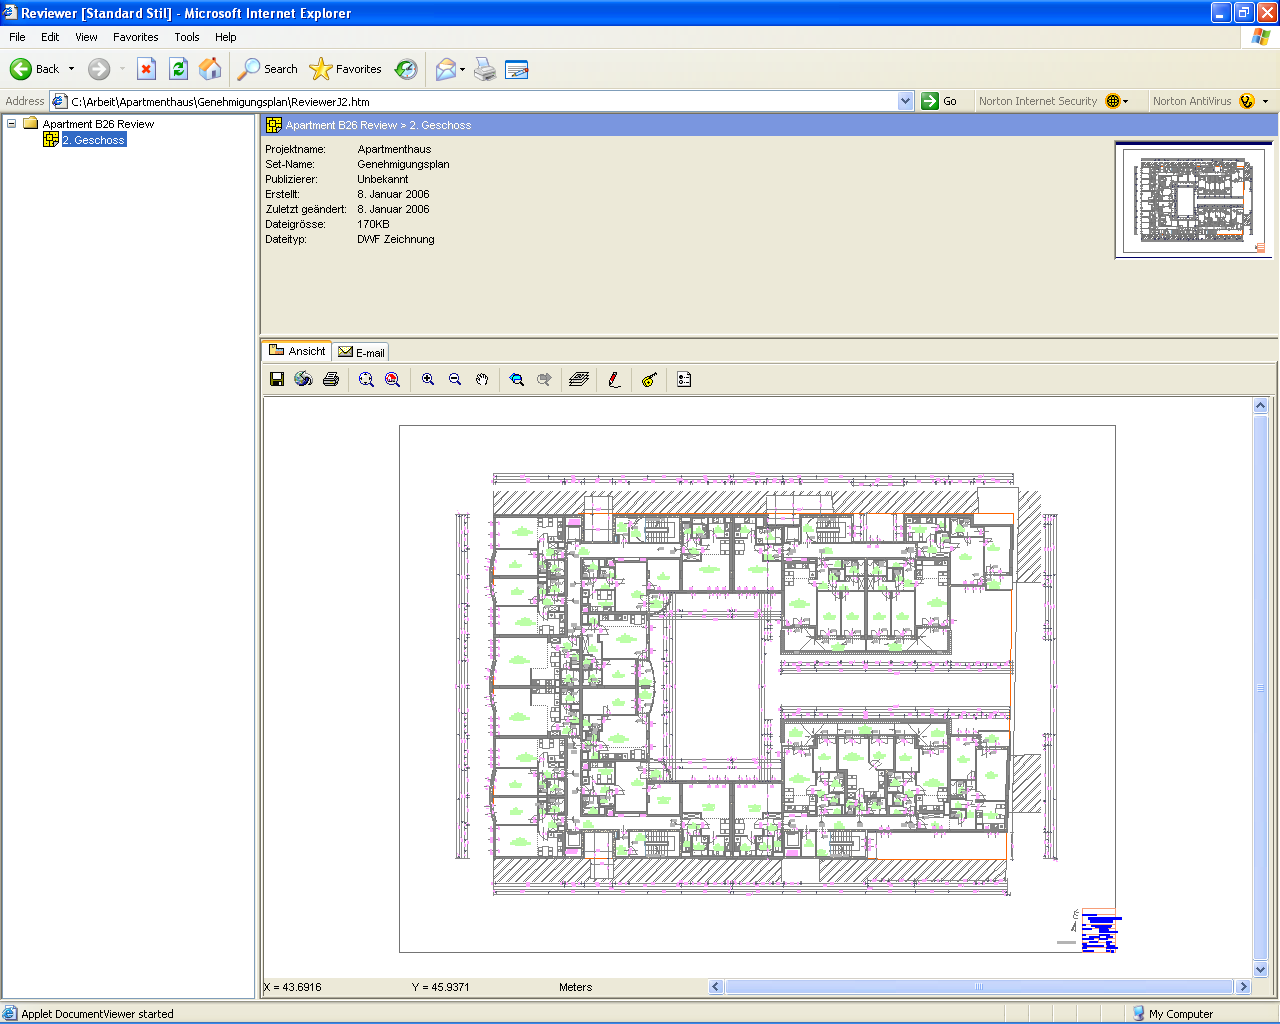Screen dimensions: 1280x1024
Task: Select the zoom in magnifier tool
Action: 428,379
